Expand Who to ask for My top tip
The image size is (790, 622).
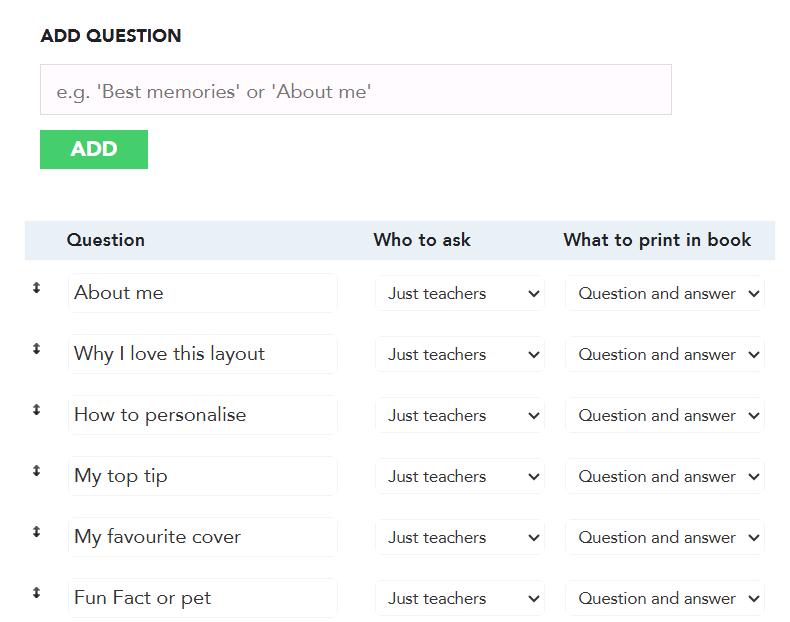tap(460, 477)
